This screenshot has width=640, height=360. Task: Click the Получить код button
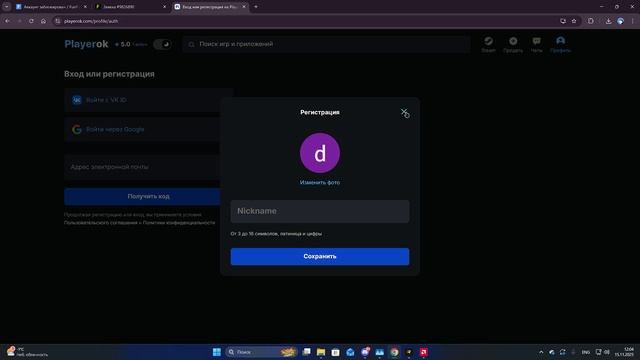coord(148,196)
